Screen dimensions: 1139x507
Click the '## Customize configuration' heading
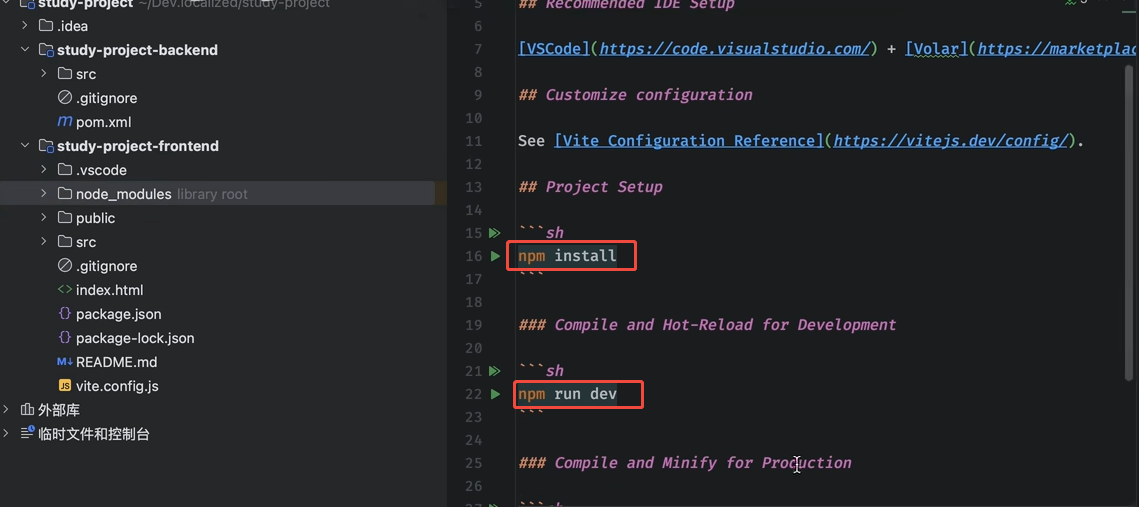tap(636, 94)
